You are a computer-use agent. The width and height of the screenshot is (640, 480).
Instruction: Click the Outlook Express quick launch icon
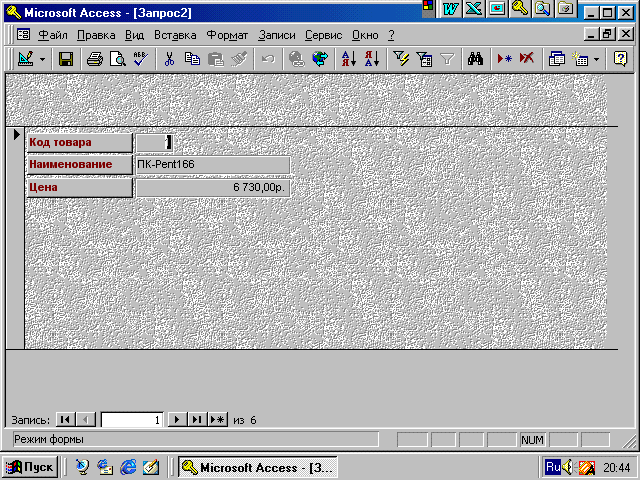click(x=105, y=467)
